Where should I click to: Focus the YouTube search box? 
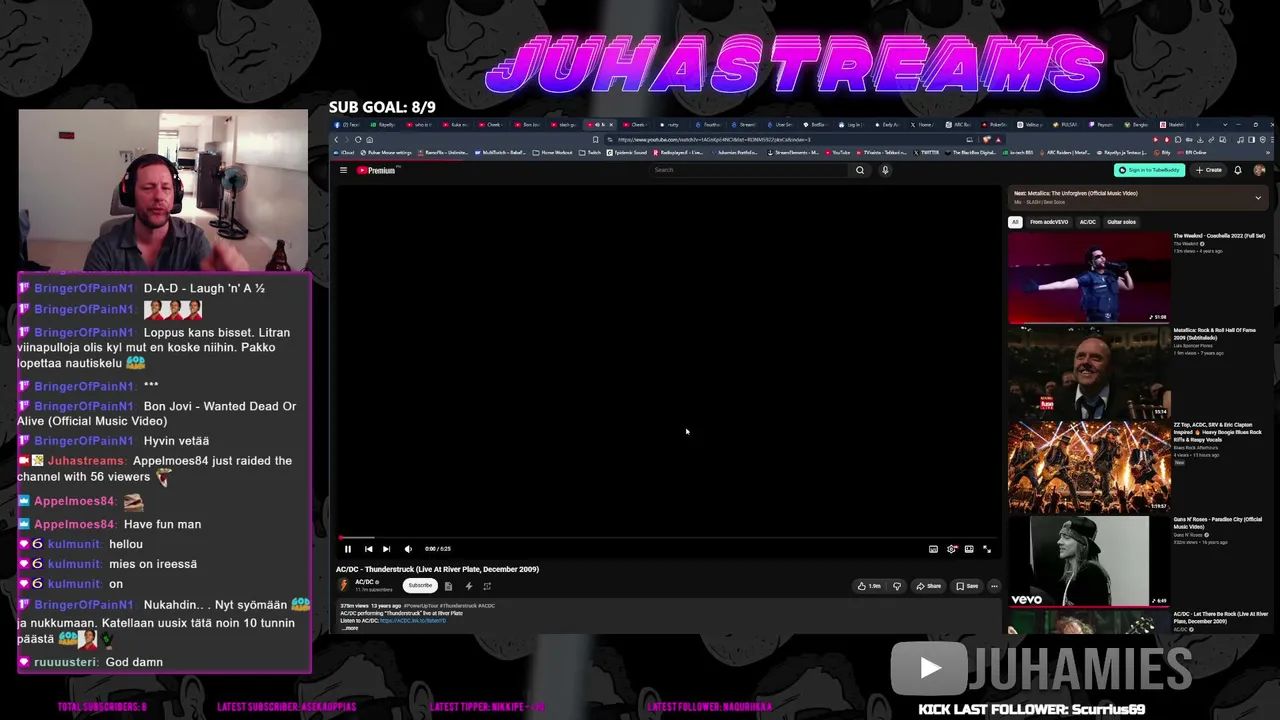pyautogui.click(x=750, y=170)
